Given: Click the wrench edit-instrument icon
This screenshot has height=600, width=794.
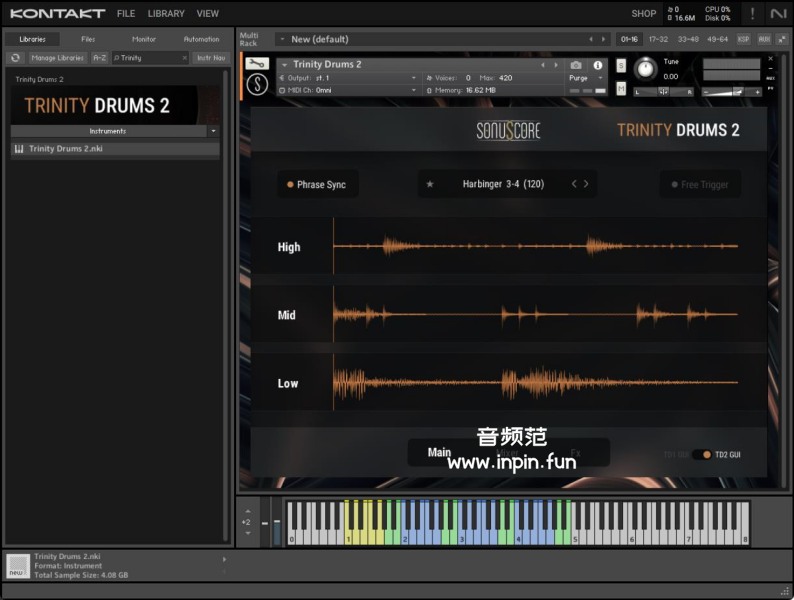Looking at the screenshot, I should pos(257,64).
